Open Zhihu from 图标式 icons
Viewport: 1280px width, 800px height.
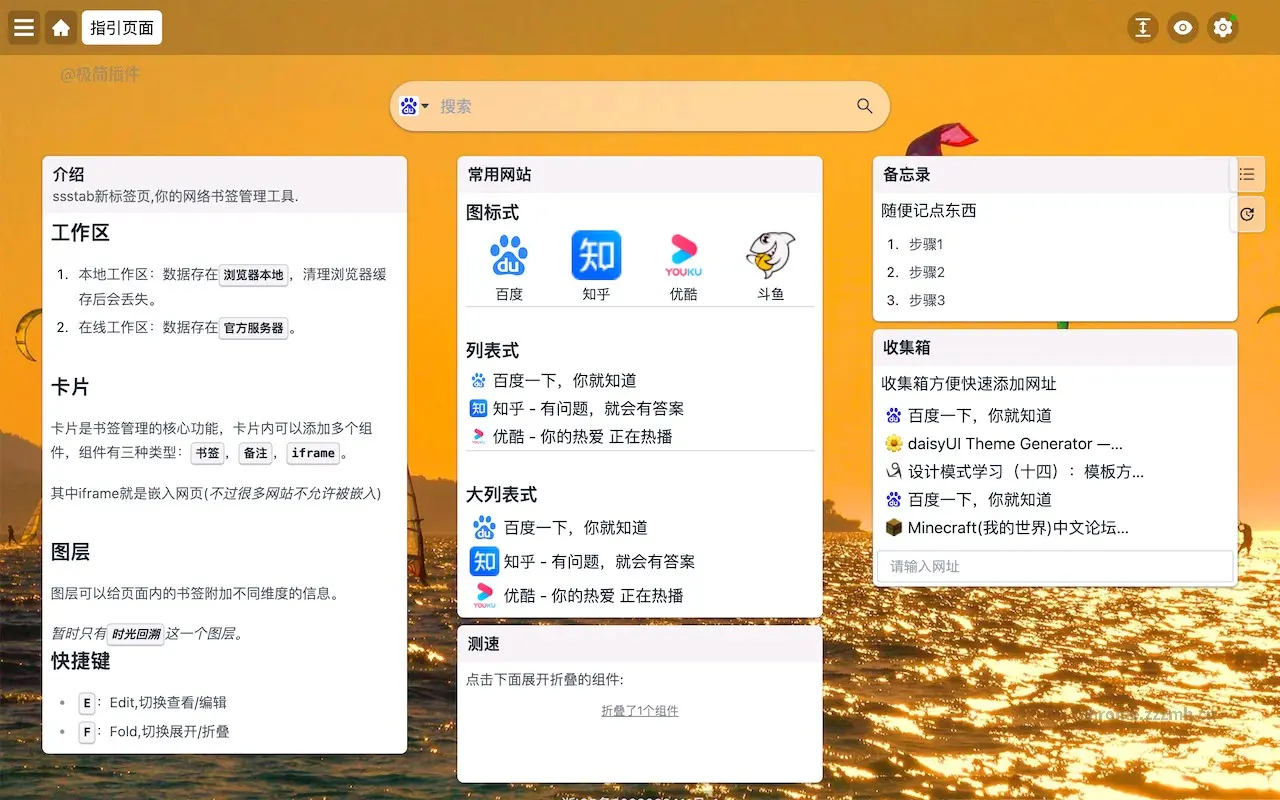tap(596, 255)
